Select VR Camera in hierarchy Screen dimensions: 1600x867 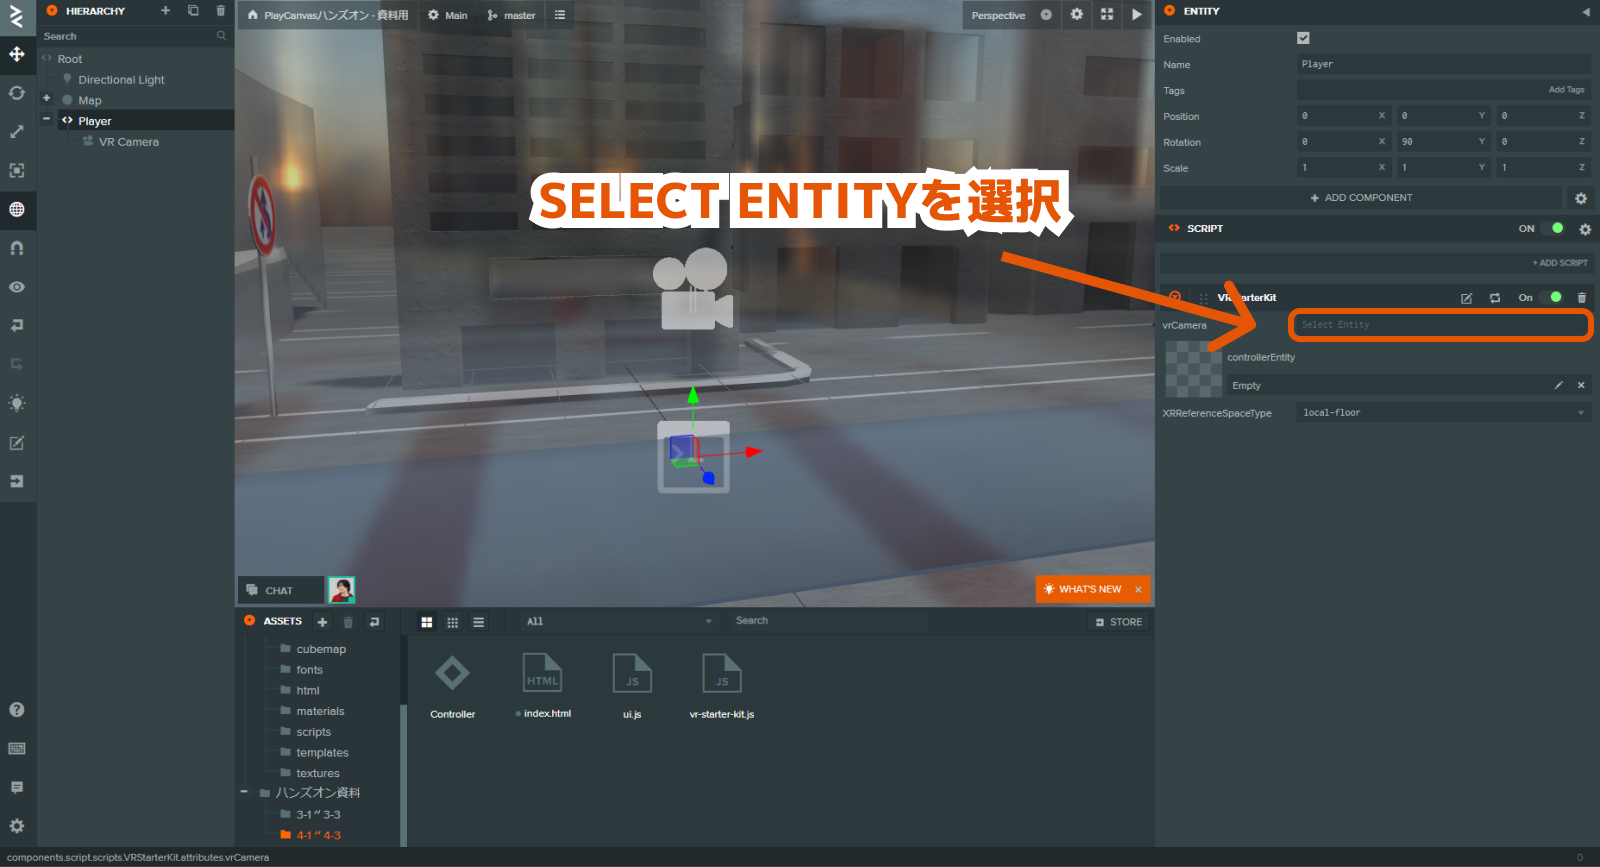pos(128,142)
